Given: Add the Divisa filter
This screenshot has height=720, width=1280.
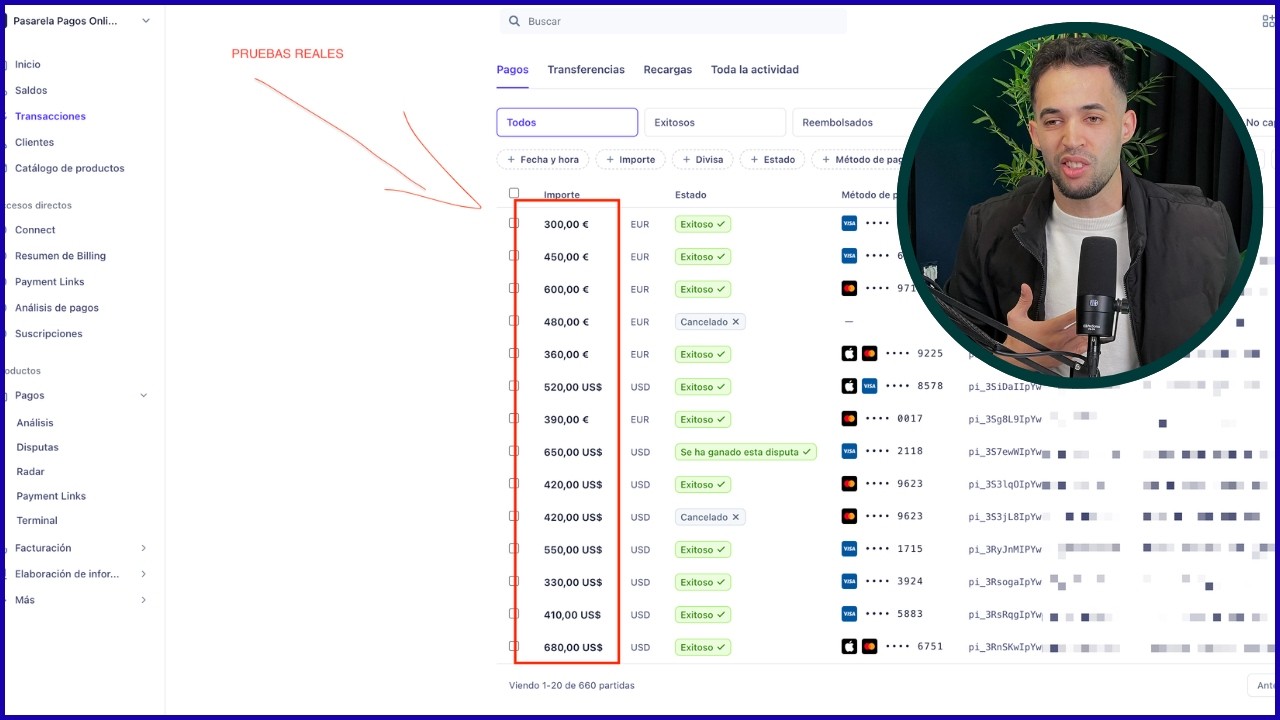Looking at the screenshot, I should pyautogui.click(x=704, y=160).
